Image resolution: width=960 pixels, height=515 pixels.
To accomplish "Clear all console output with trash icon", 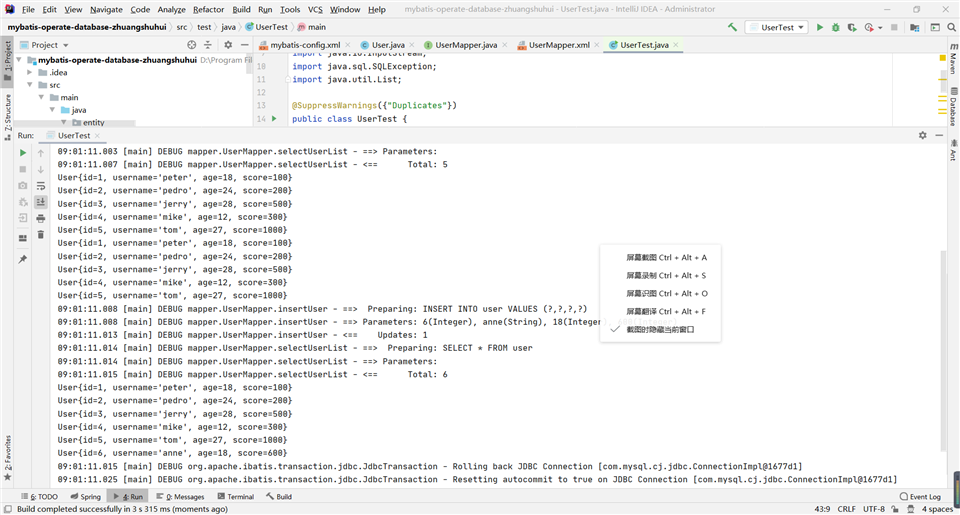I will point(41,235).
